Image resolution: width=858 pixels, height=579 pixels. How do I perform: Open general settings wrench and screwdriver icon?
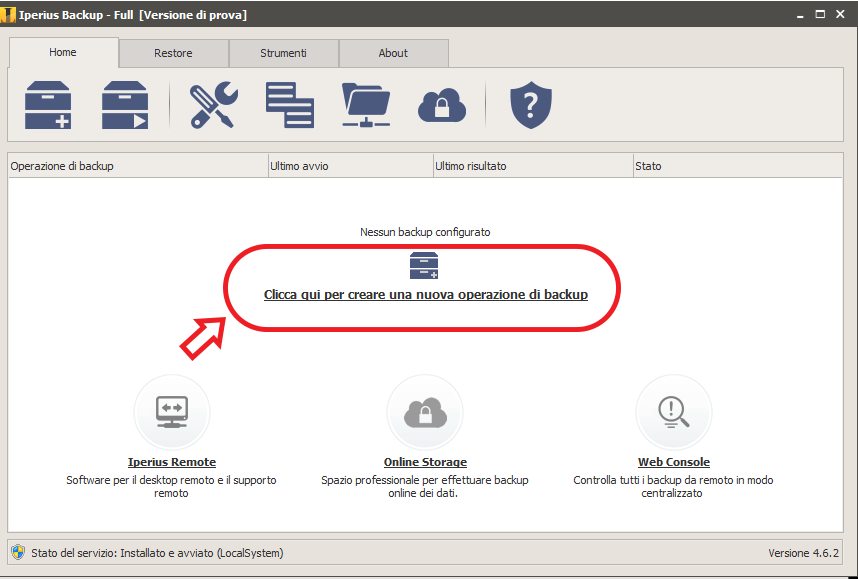pos(213,105)
